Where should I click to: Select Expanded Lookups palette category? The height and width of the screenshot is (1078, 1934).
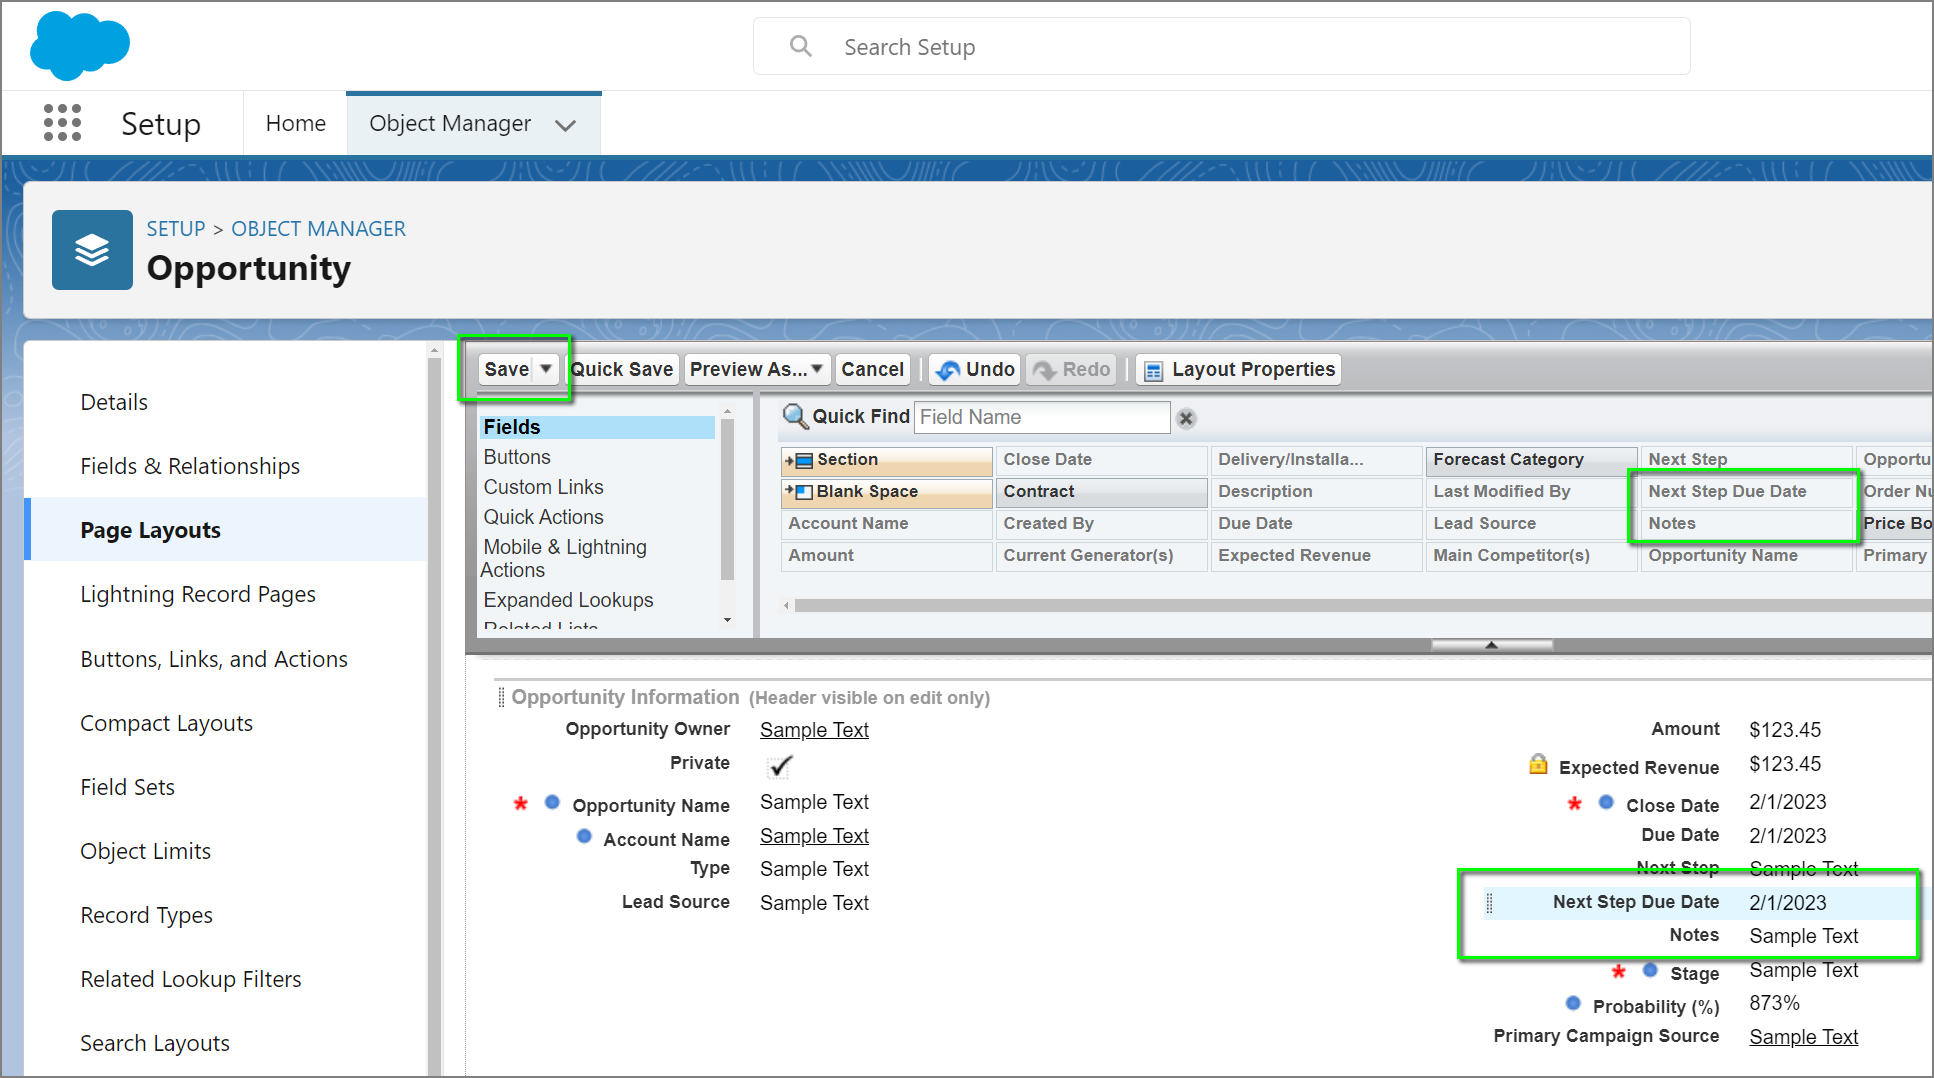568,600
